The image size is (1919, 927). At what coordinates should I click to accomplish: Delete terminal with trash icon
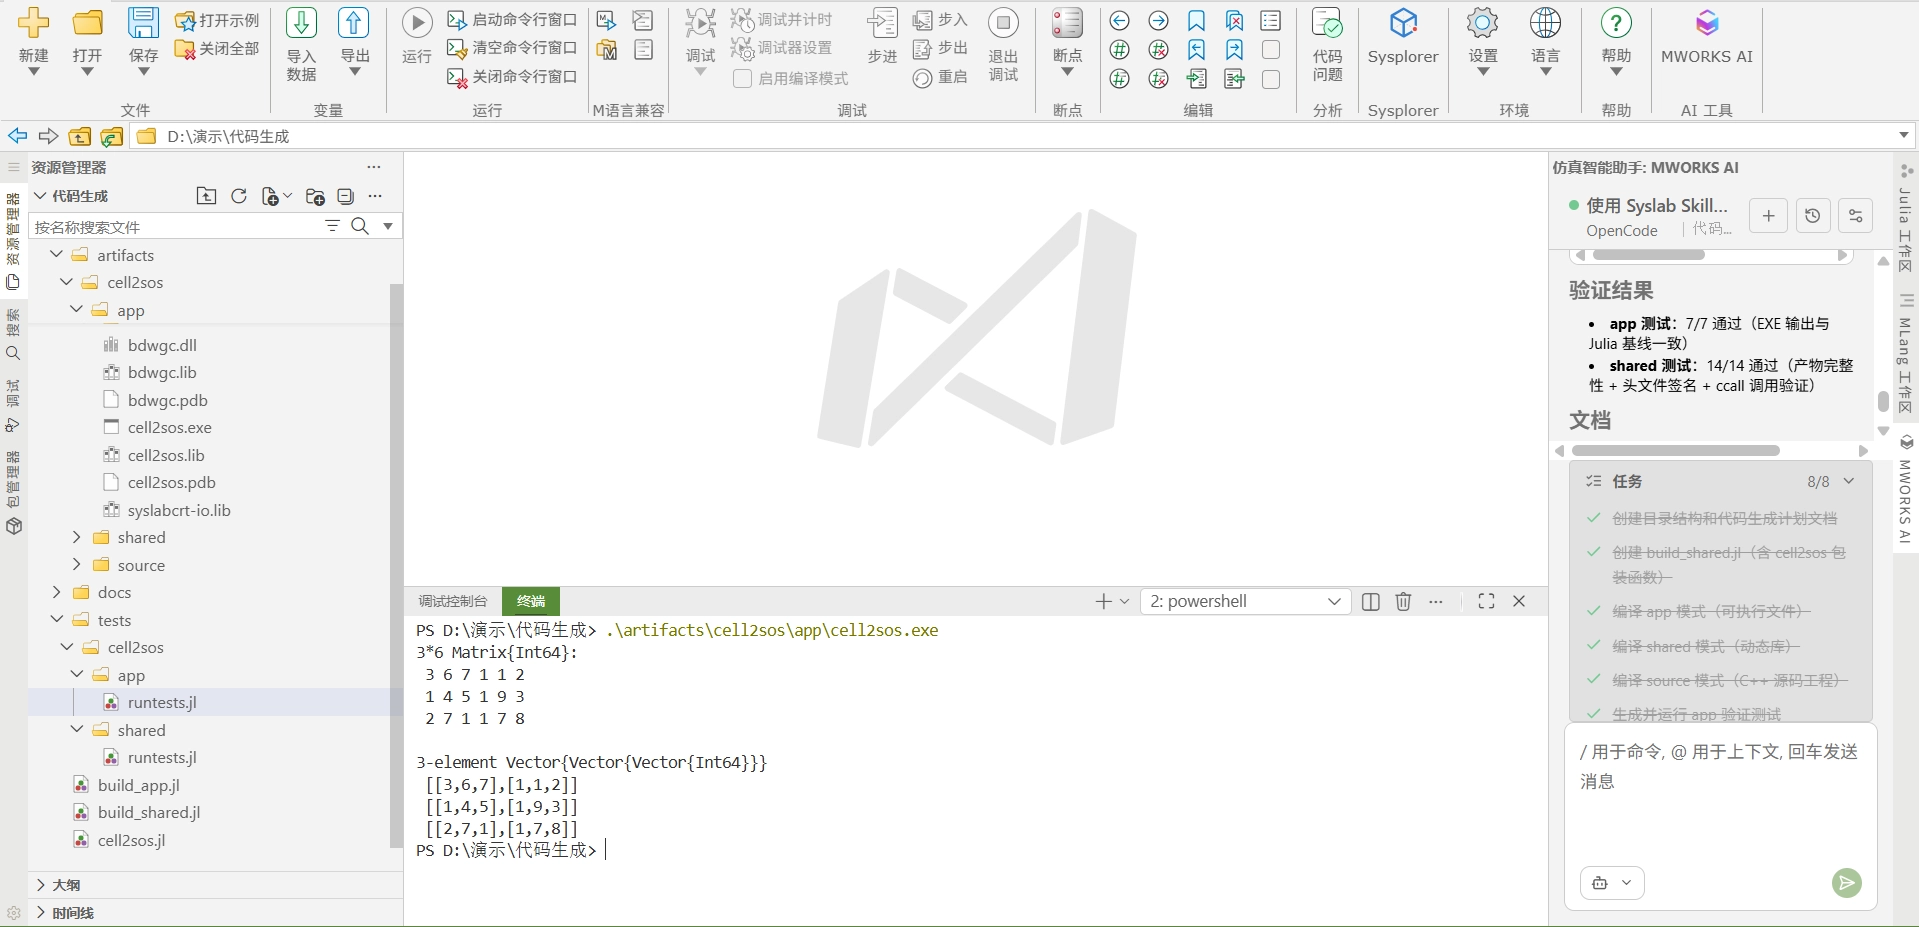[x=1403, y=601]
